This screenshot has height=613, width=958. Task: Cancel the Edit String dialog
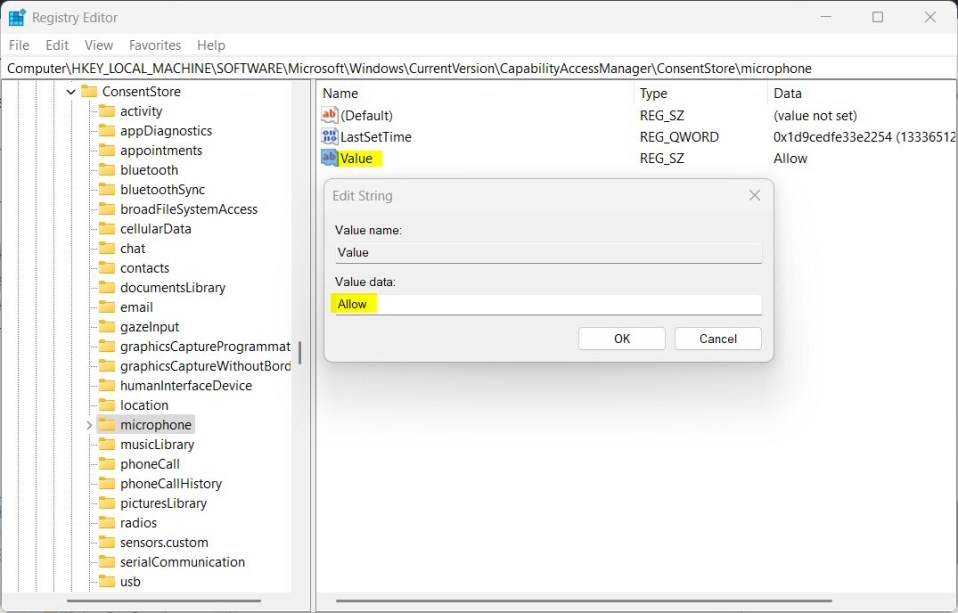click(718, 339)
